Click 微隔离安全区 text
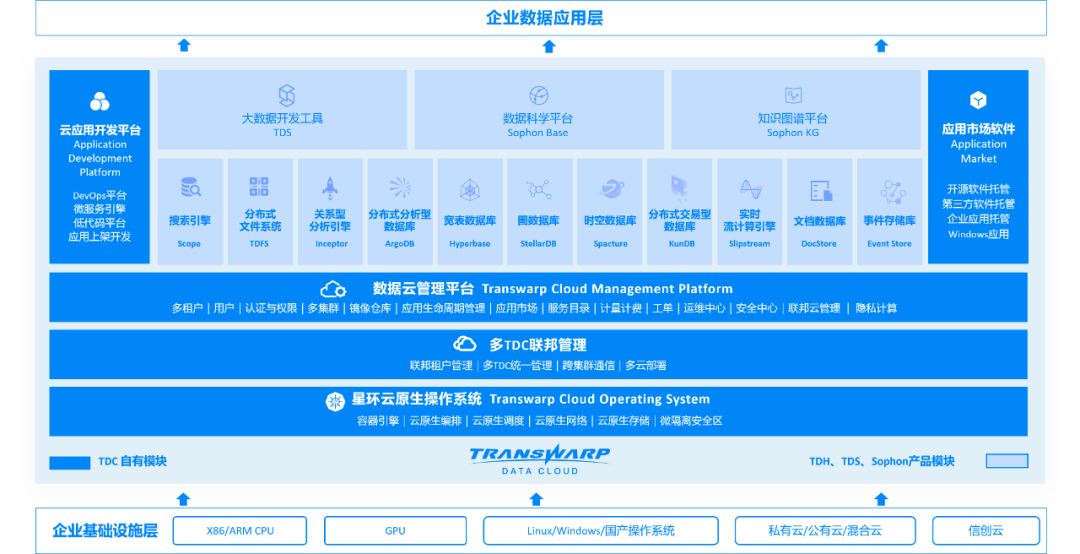 pyautogui.click(x=691, y=420)
